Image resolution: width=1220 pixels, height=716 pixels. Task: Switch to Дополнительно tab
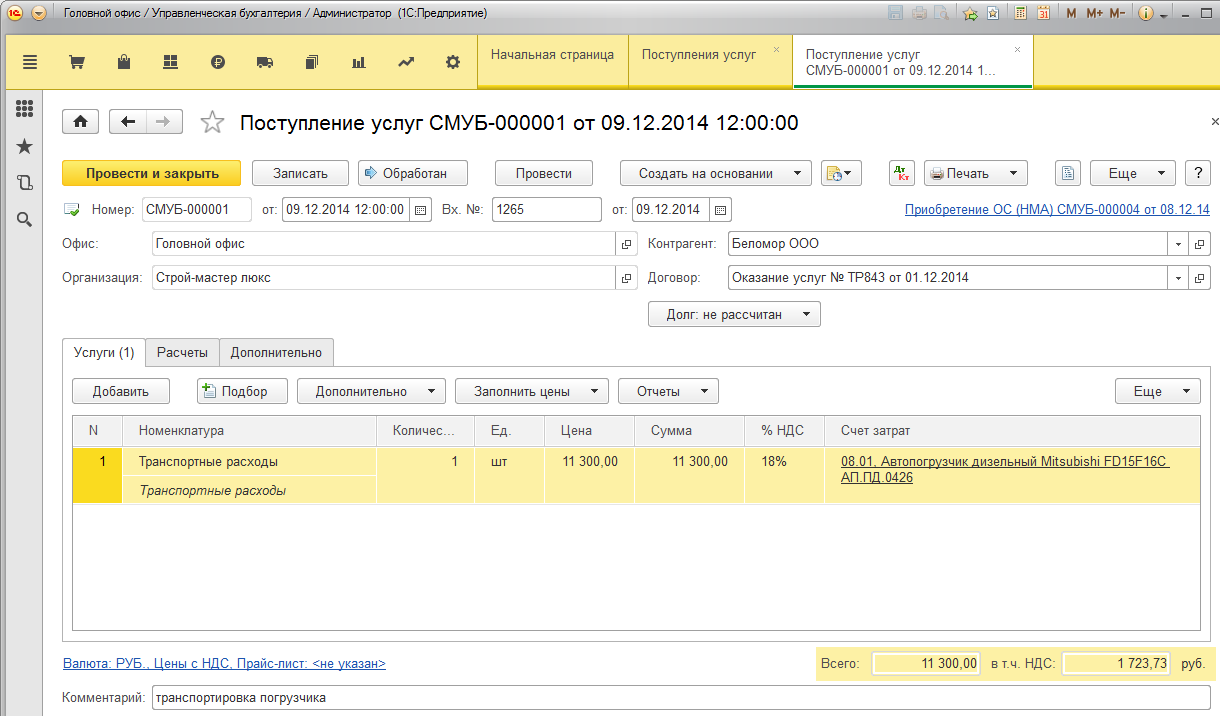point(276,352)
